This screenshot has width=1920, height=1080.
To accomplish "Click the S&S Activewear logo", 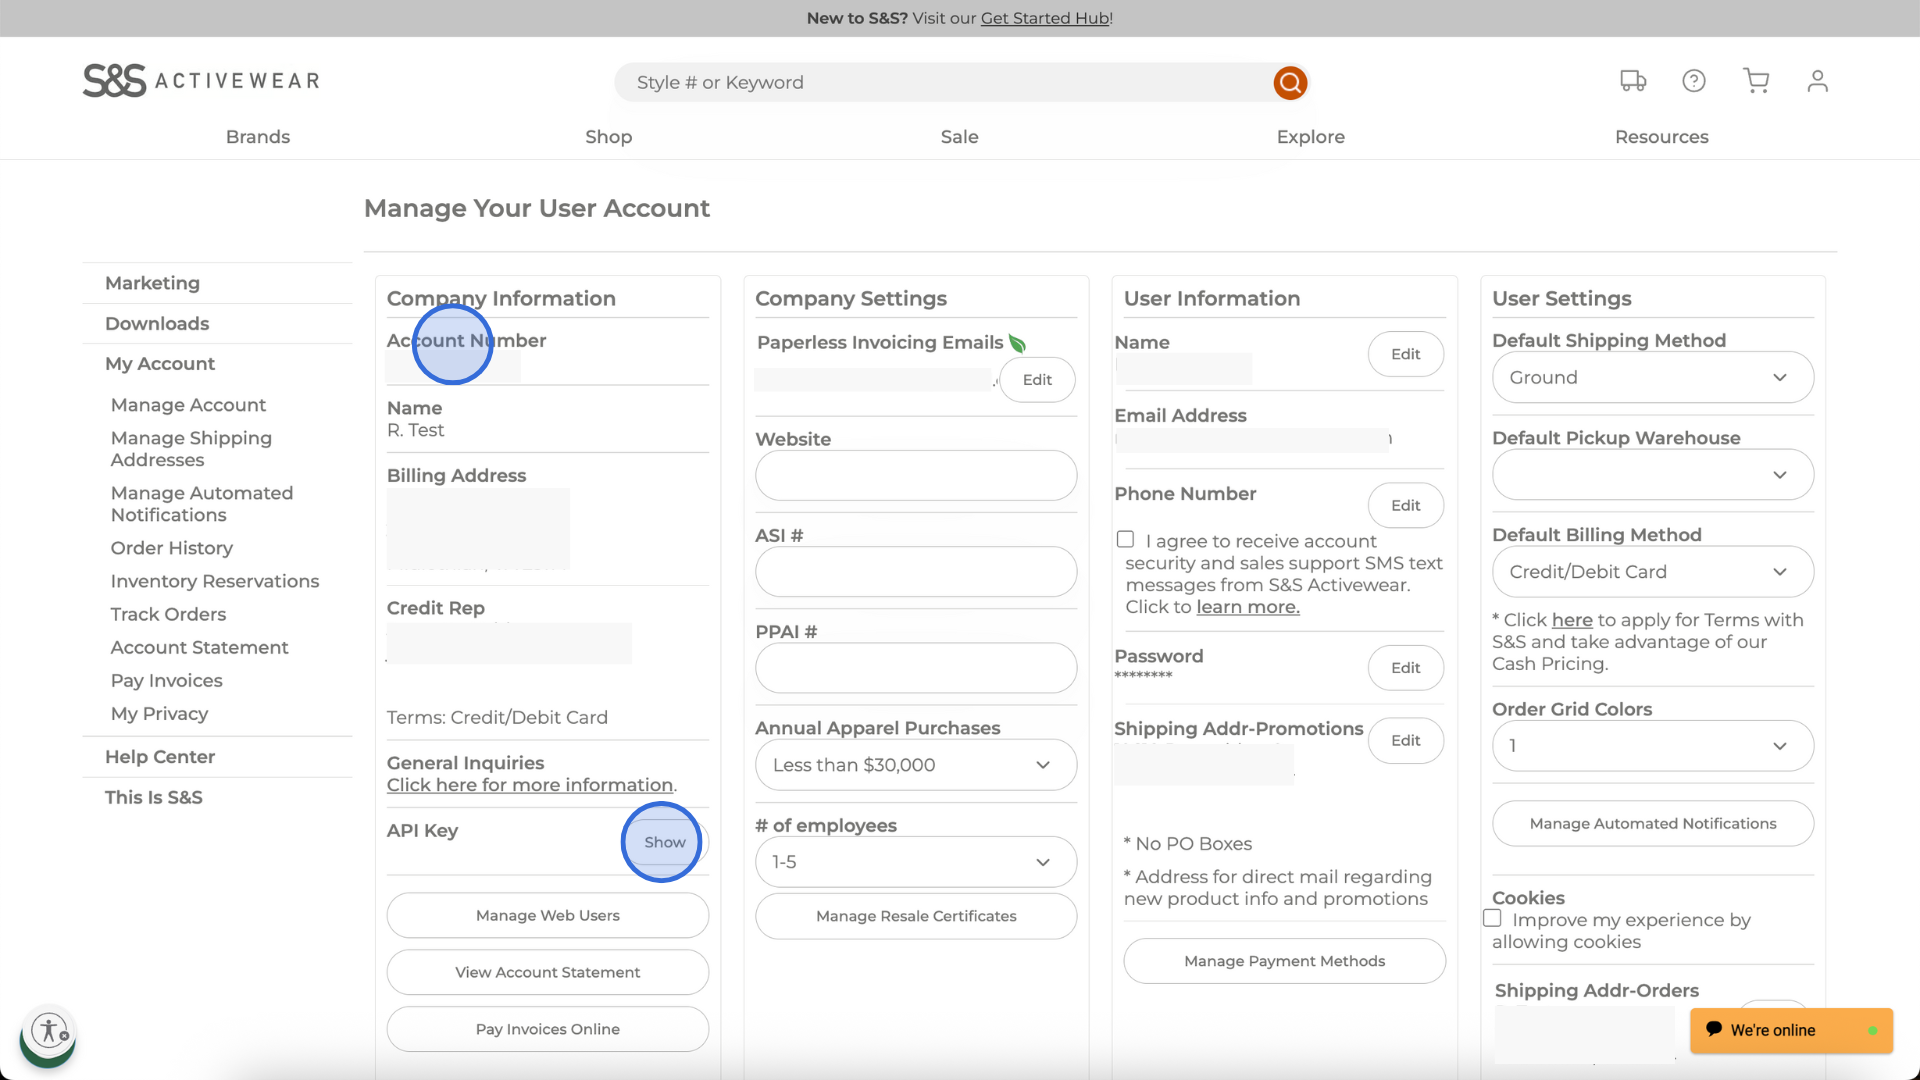I will click(201, 81).
